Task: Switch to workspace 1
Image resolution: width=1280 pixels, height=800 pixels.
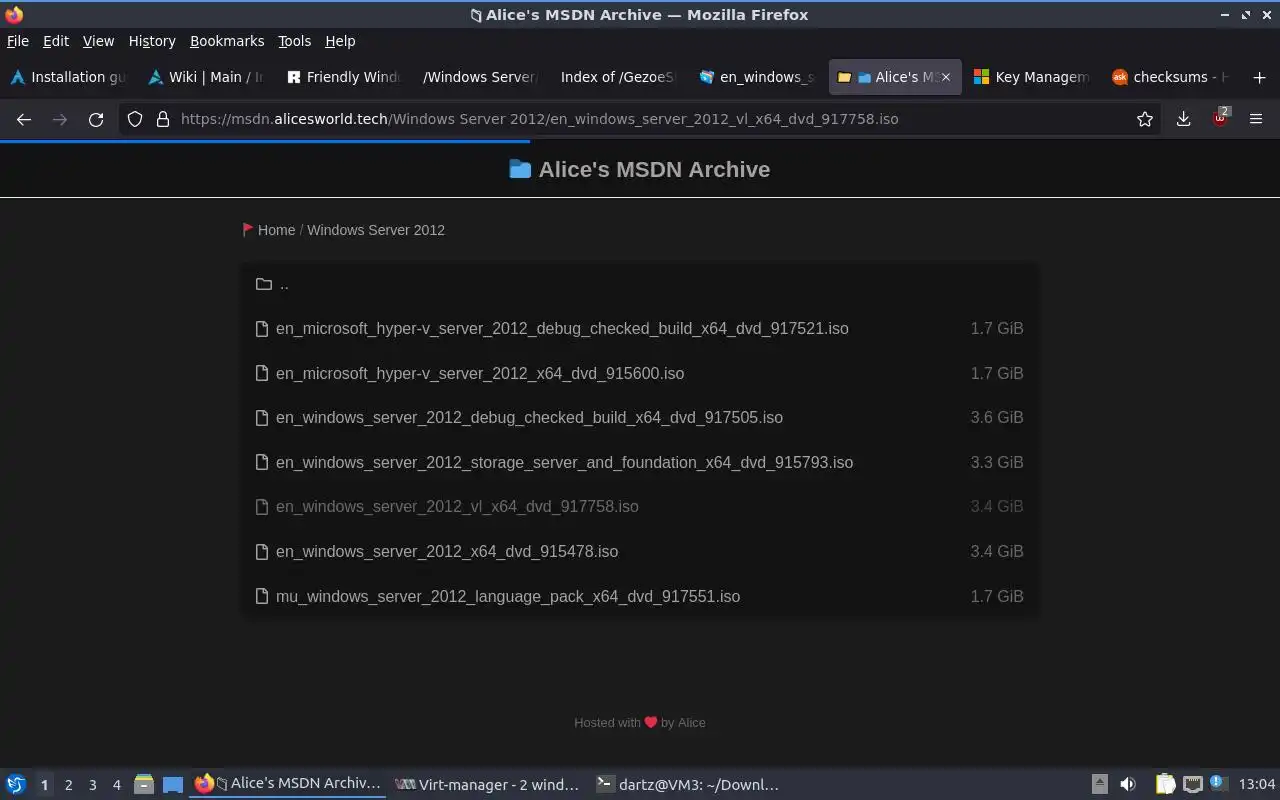Action: pyautogui.click(x=44, y=784)
